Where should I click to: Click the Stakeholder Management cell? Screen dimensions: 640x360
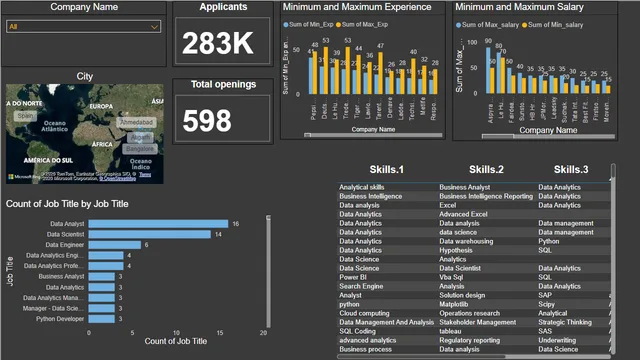pos(478,322)
